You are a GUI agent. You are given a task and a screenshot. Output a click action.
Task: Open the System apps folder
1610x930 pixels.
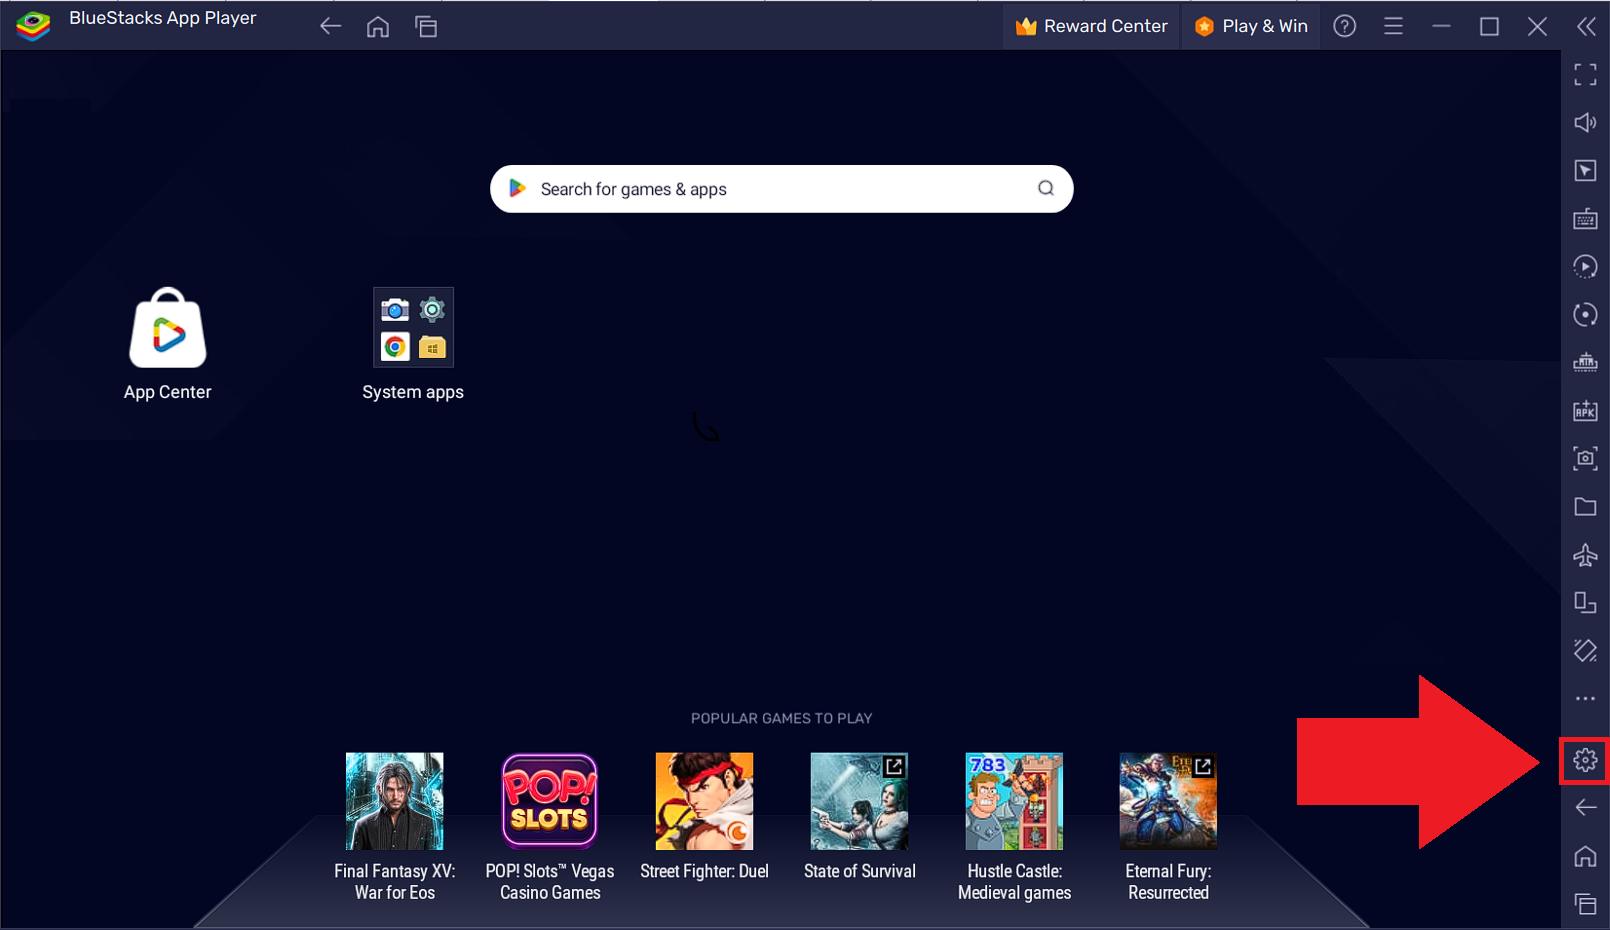413,327
